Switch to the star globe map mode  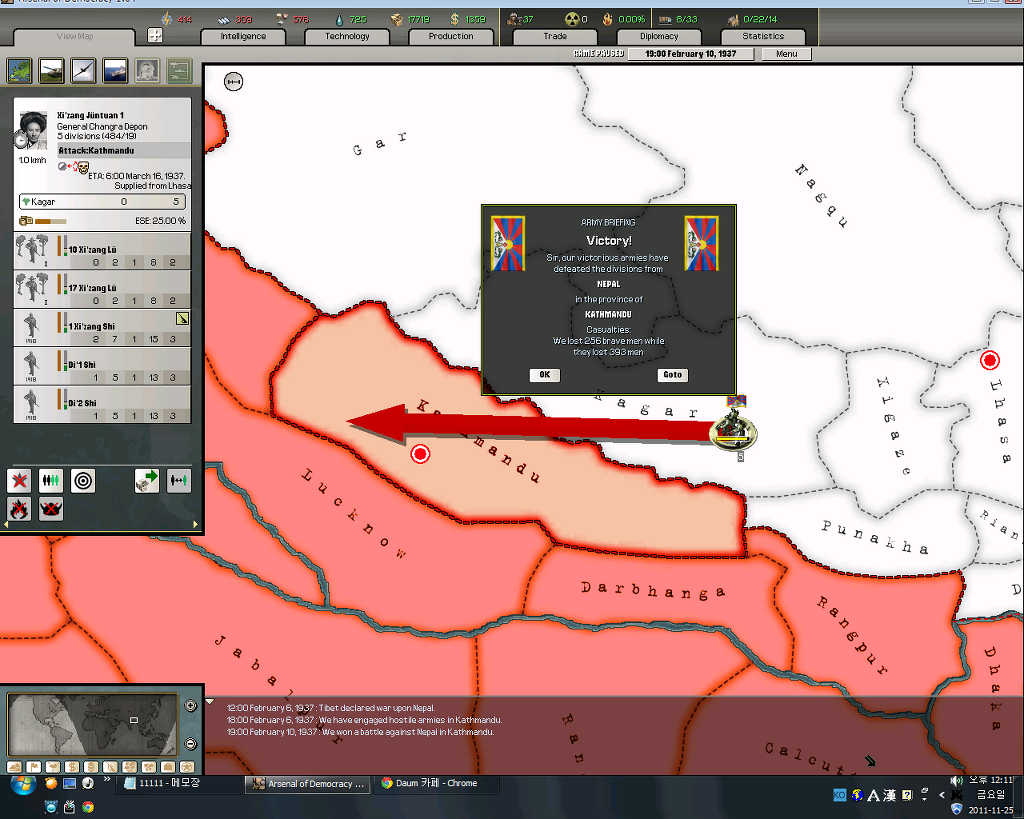click(x=187, y=767)
